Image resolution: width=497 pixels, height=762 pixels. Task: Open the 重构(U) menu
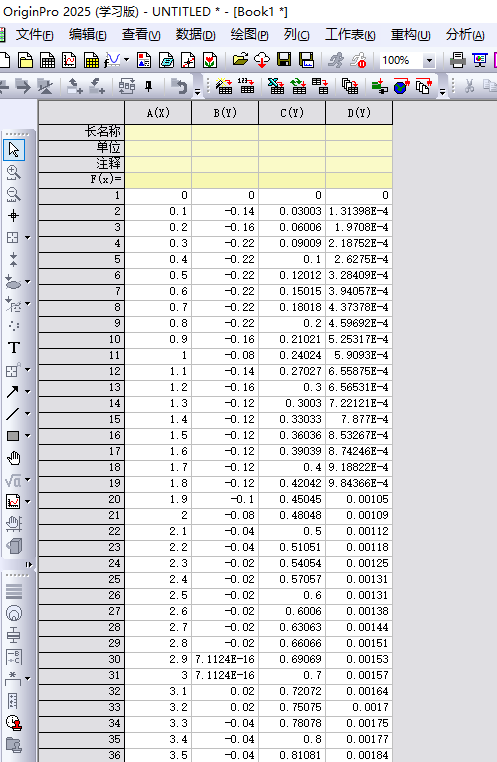pyautogui.click(x=411, y=35)
